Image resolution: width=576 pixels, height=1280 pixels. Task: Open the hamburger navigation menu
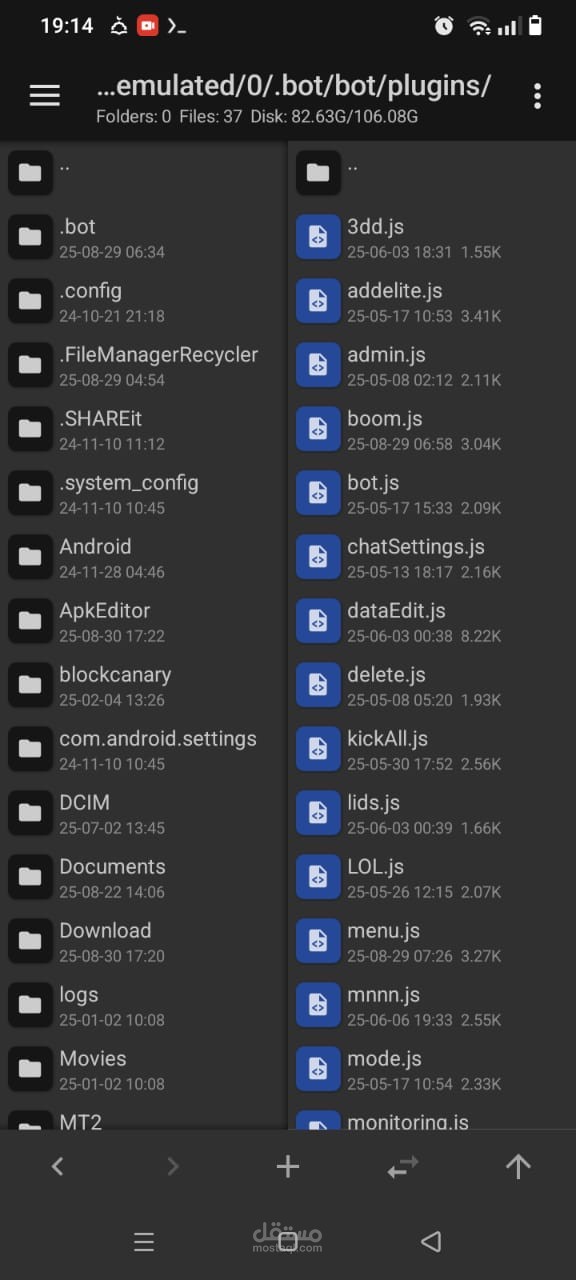[x=45, y=95]
